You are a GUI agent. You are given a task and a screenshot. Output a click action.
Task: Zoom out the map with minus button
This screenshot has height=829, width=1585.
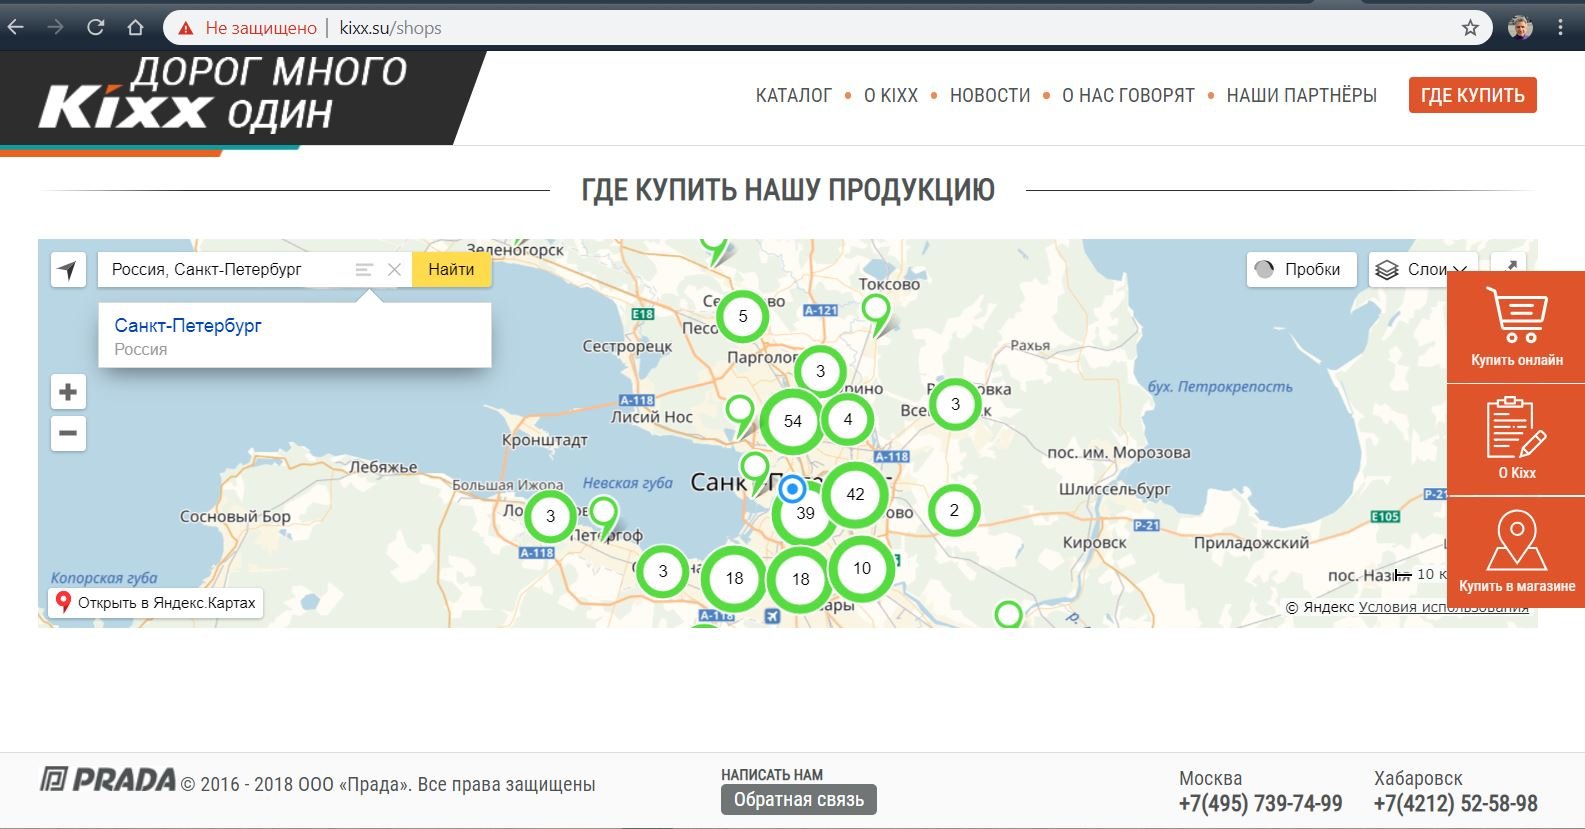click(x=68, y=433)
